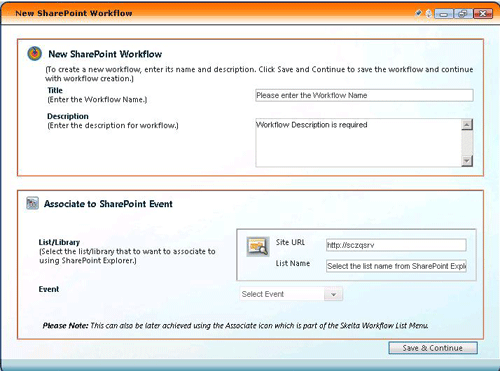The width and height of the screenshot is (500, 371).
Task: Click inside the workflow Description text area
Action: [x=359, y=143]
